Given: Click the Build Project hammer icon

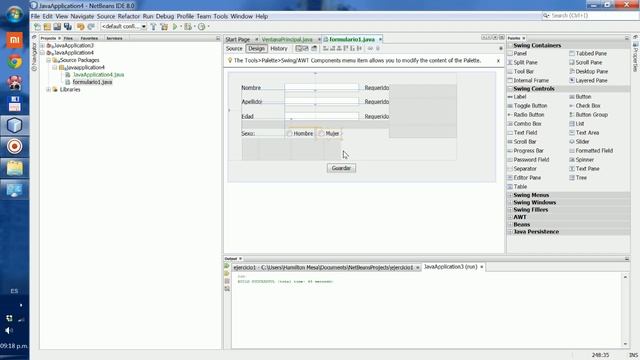Looking at the screenshot, I should pos(153,27).
